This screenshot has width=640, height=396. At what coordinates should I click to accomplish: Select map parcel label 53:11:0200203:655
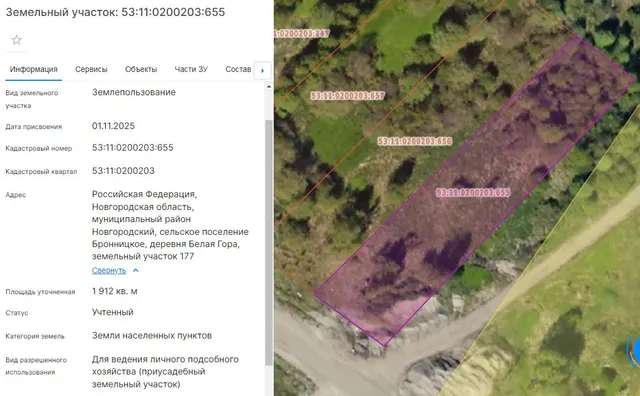[x=473, y=193]
